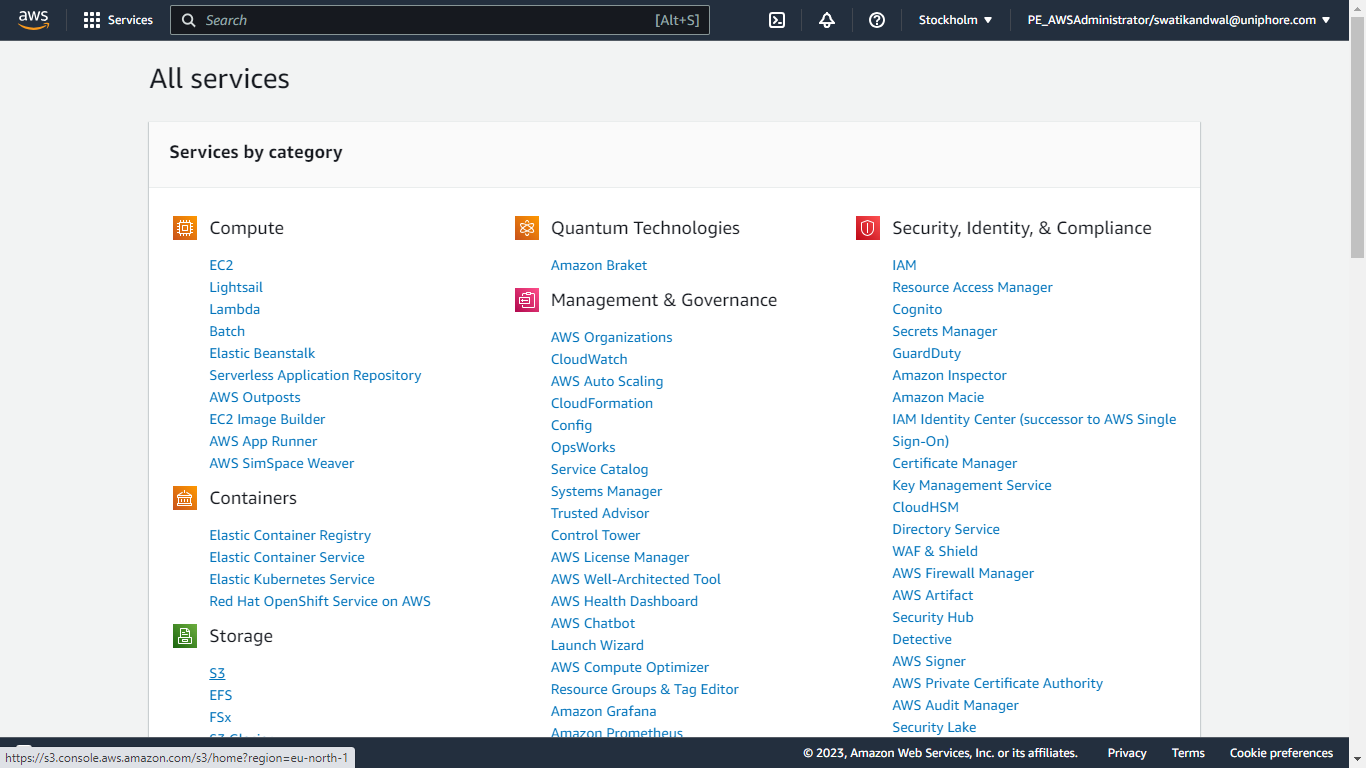The image size is (1366, 768).
Task: Open the Config service link
Action: click(x=571, y=425)
